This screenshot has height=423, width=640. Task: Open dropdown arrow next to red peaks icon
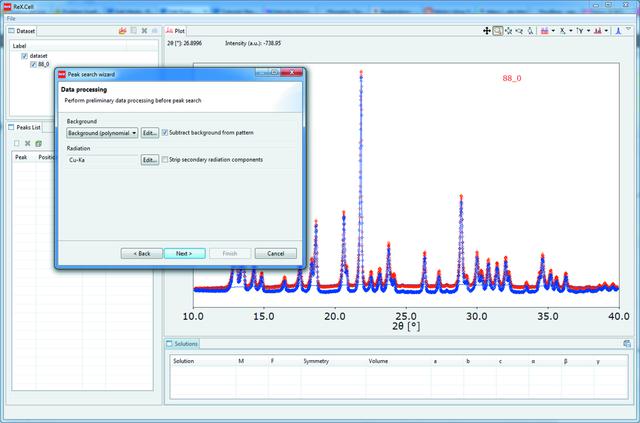607,31
